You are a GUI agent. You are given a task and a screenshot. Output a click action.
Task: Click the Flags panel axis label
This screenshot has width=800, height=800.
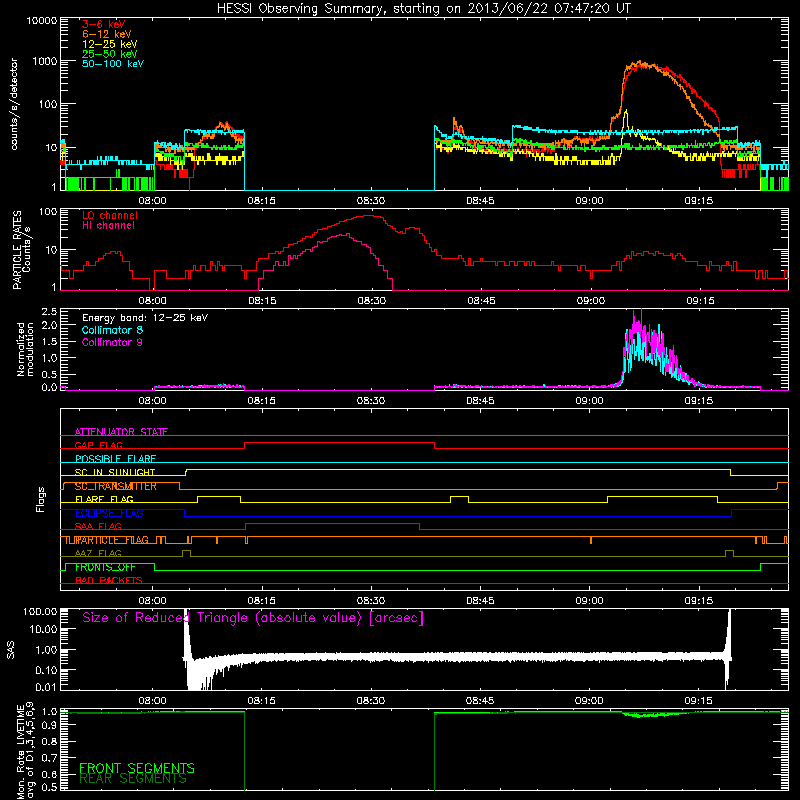click(41, 499)
